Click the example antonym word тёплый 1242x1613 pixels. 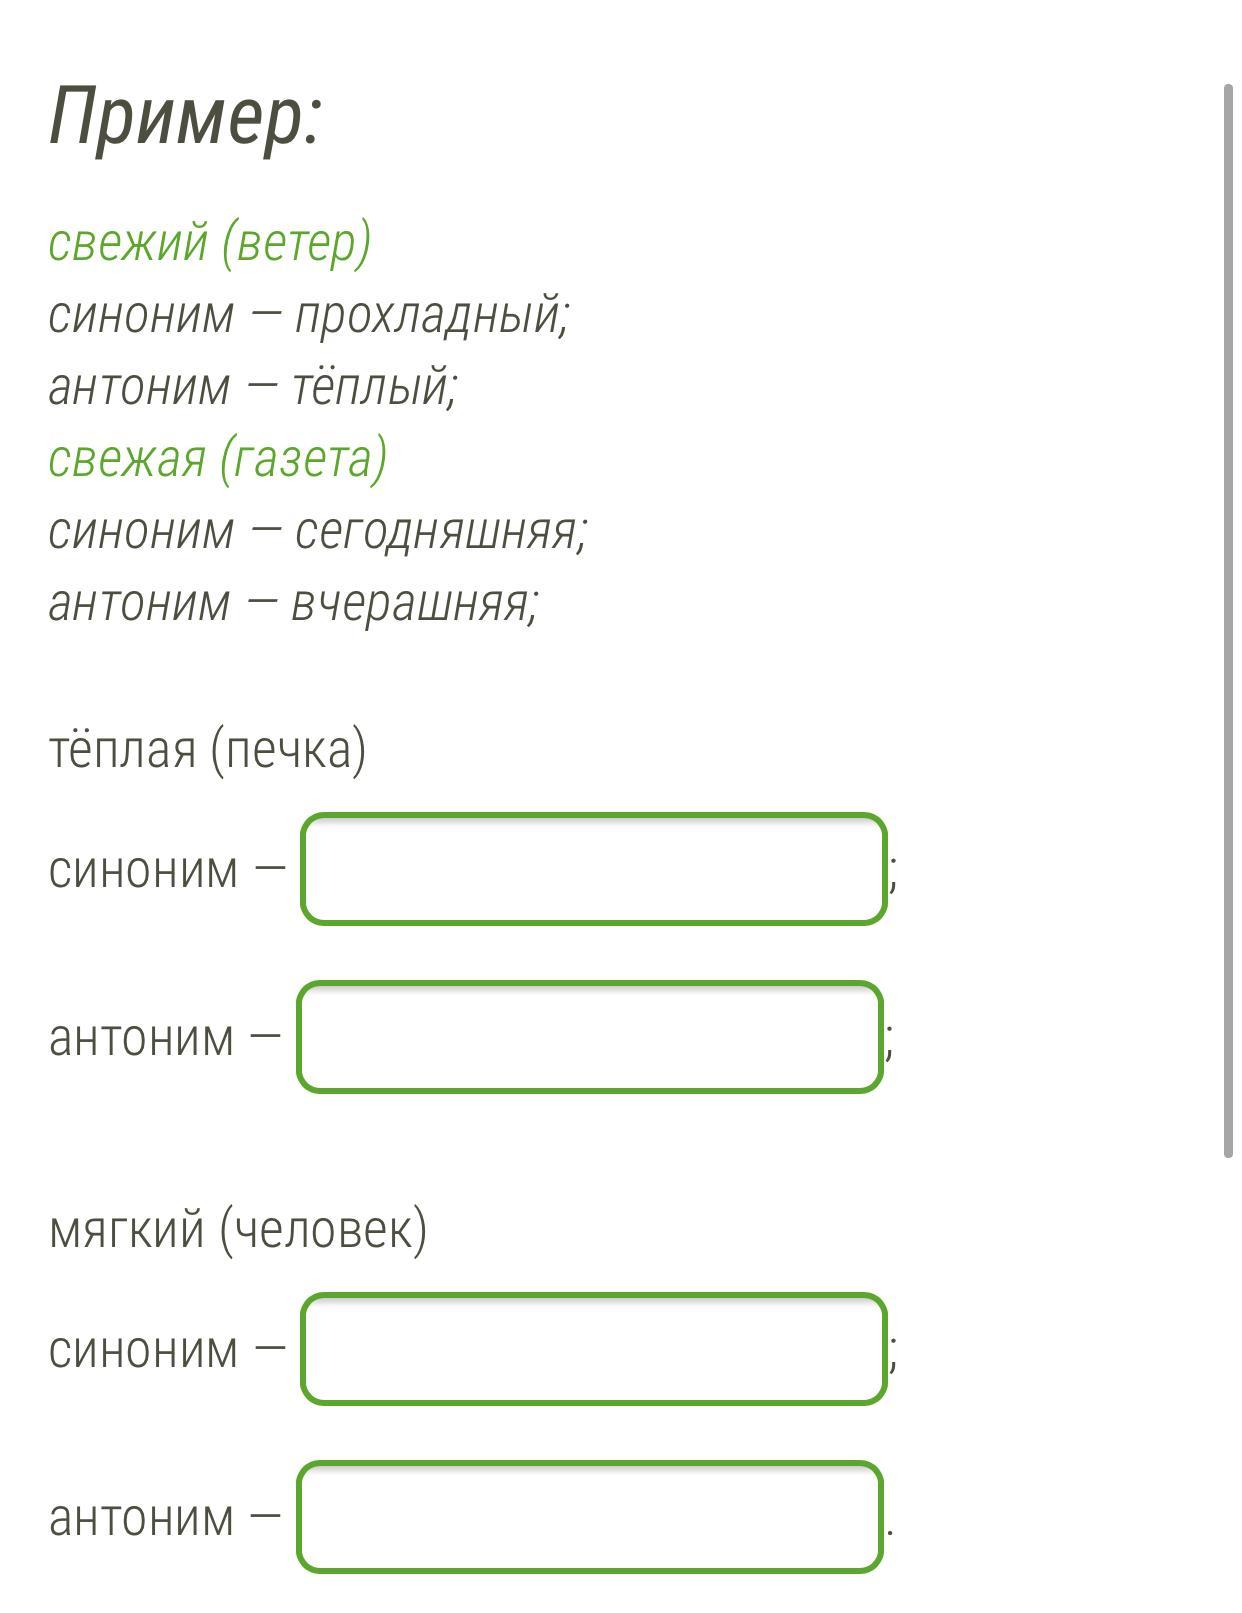[373, 387]
